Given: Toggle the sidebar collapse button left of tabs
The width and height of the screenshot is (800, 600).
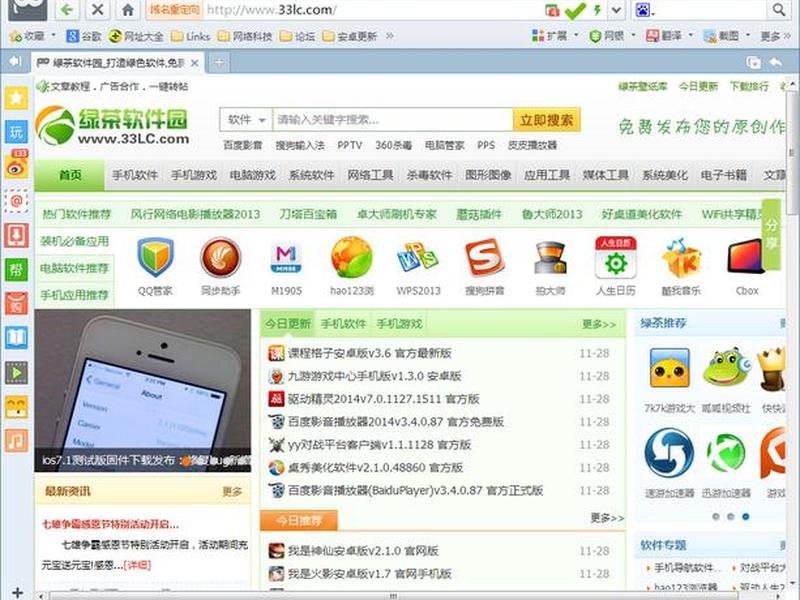Looking at the screenshot, I should pos(15,62).
